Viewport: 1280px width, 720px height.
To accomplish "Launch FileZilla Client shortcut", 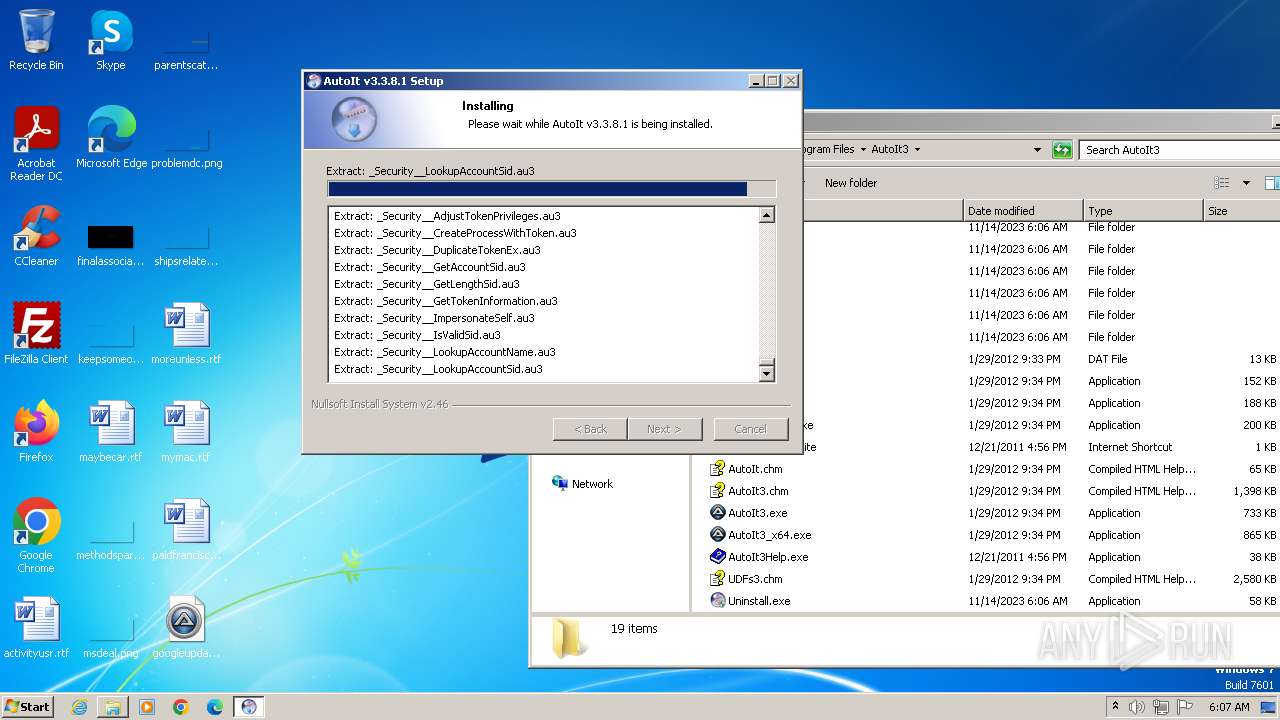I will pos(36,334).
